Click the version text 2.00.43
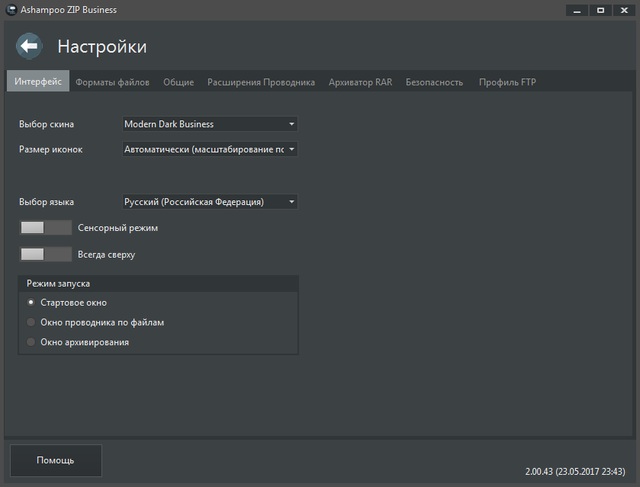The width and height of the screenshot is (640, 487). point(575,471)
